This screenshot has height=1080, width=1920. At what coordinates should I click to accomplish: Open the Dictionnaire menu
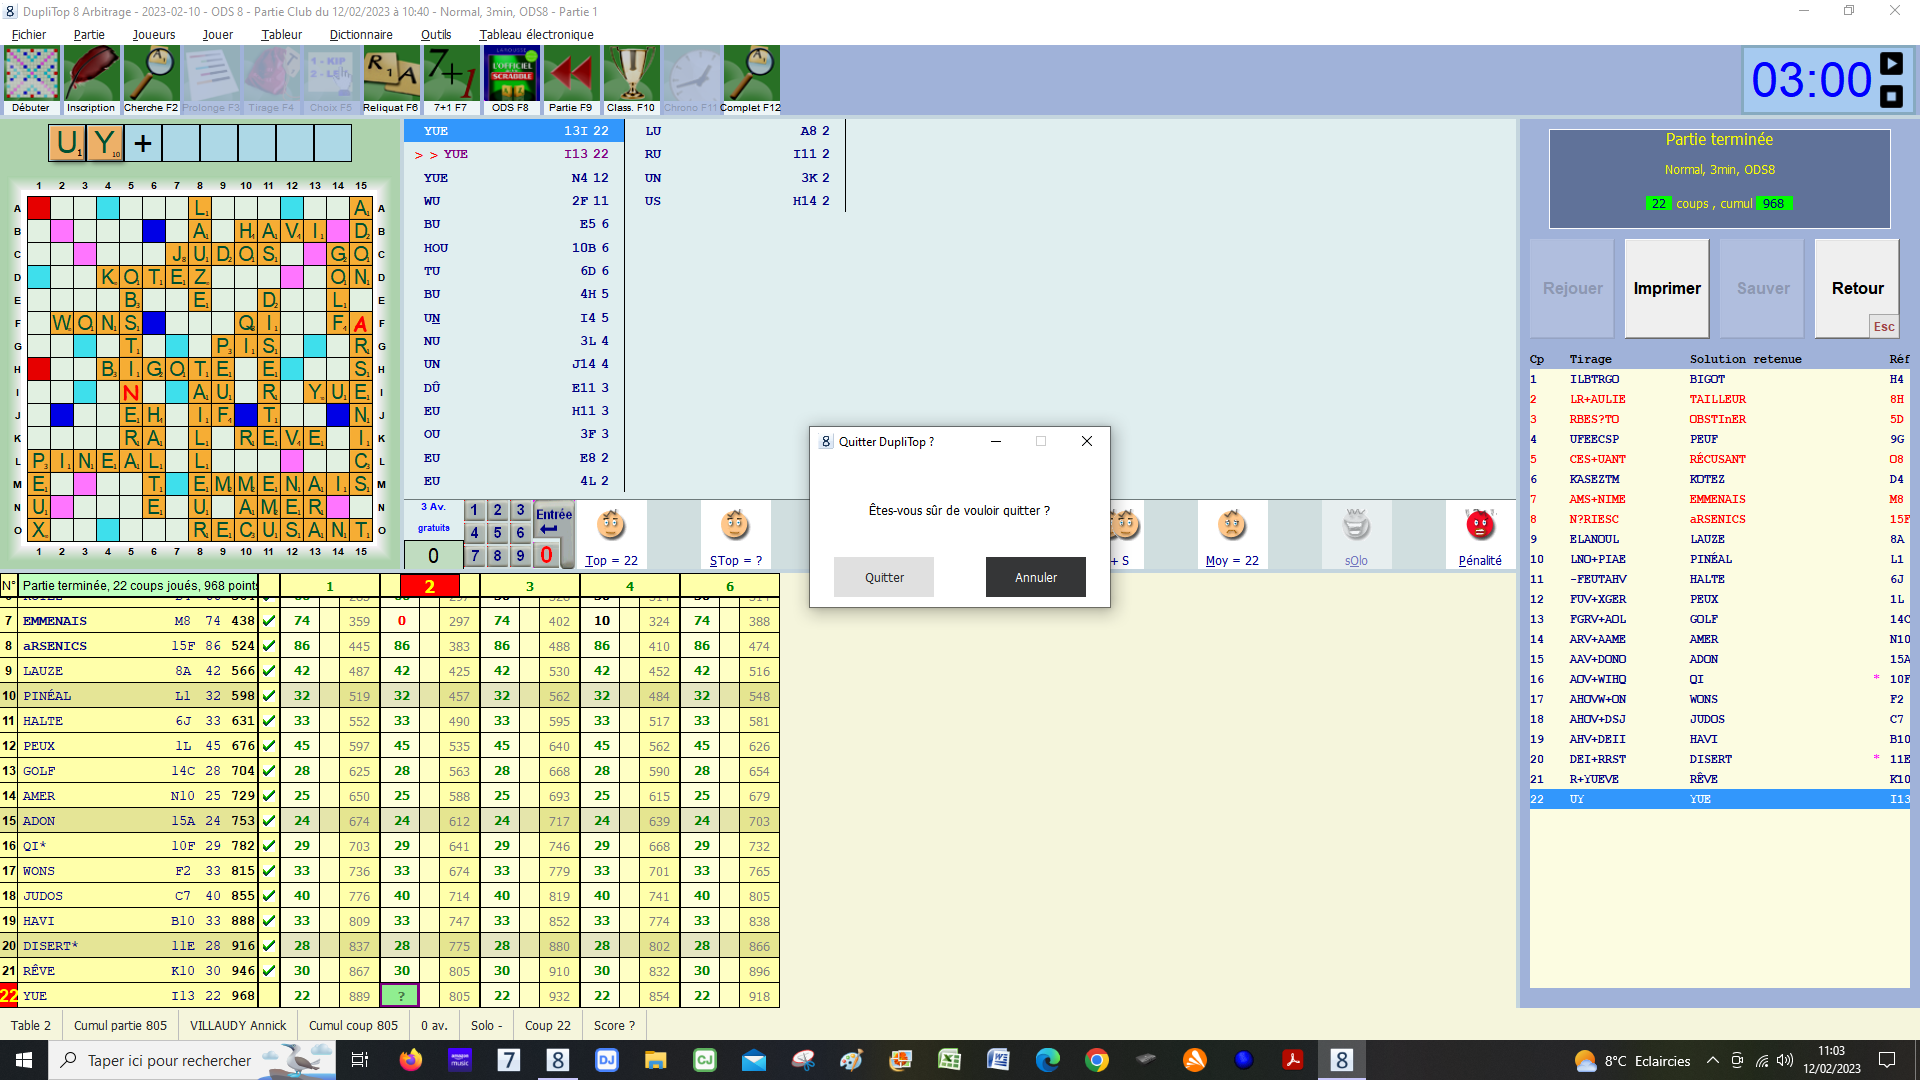coord(361,34)
